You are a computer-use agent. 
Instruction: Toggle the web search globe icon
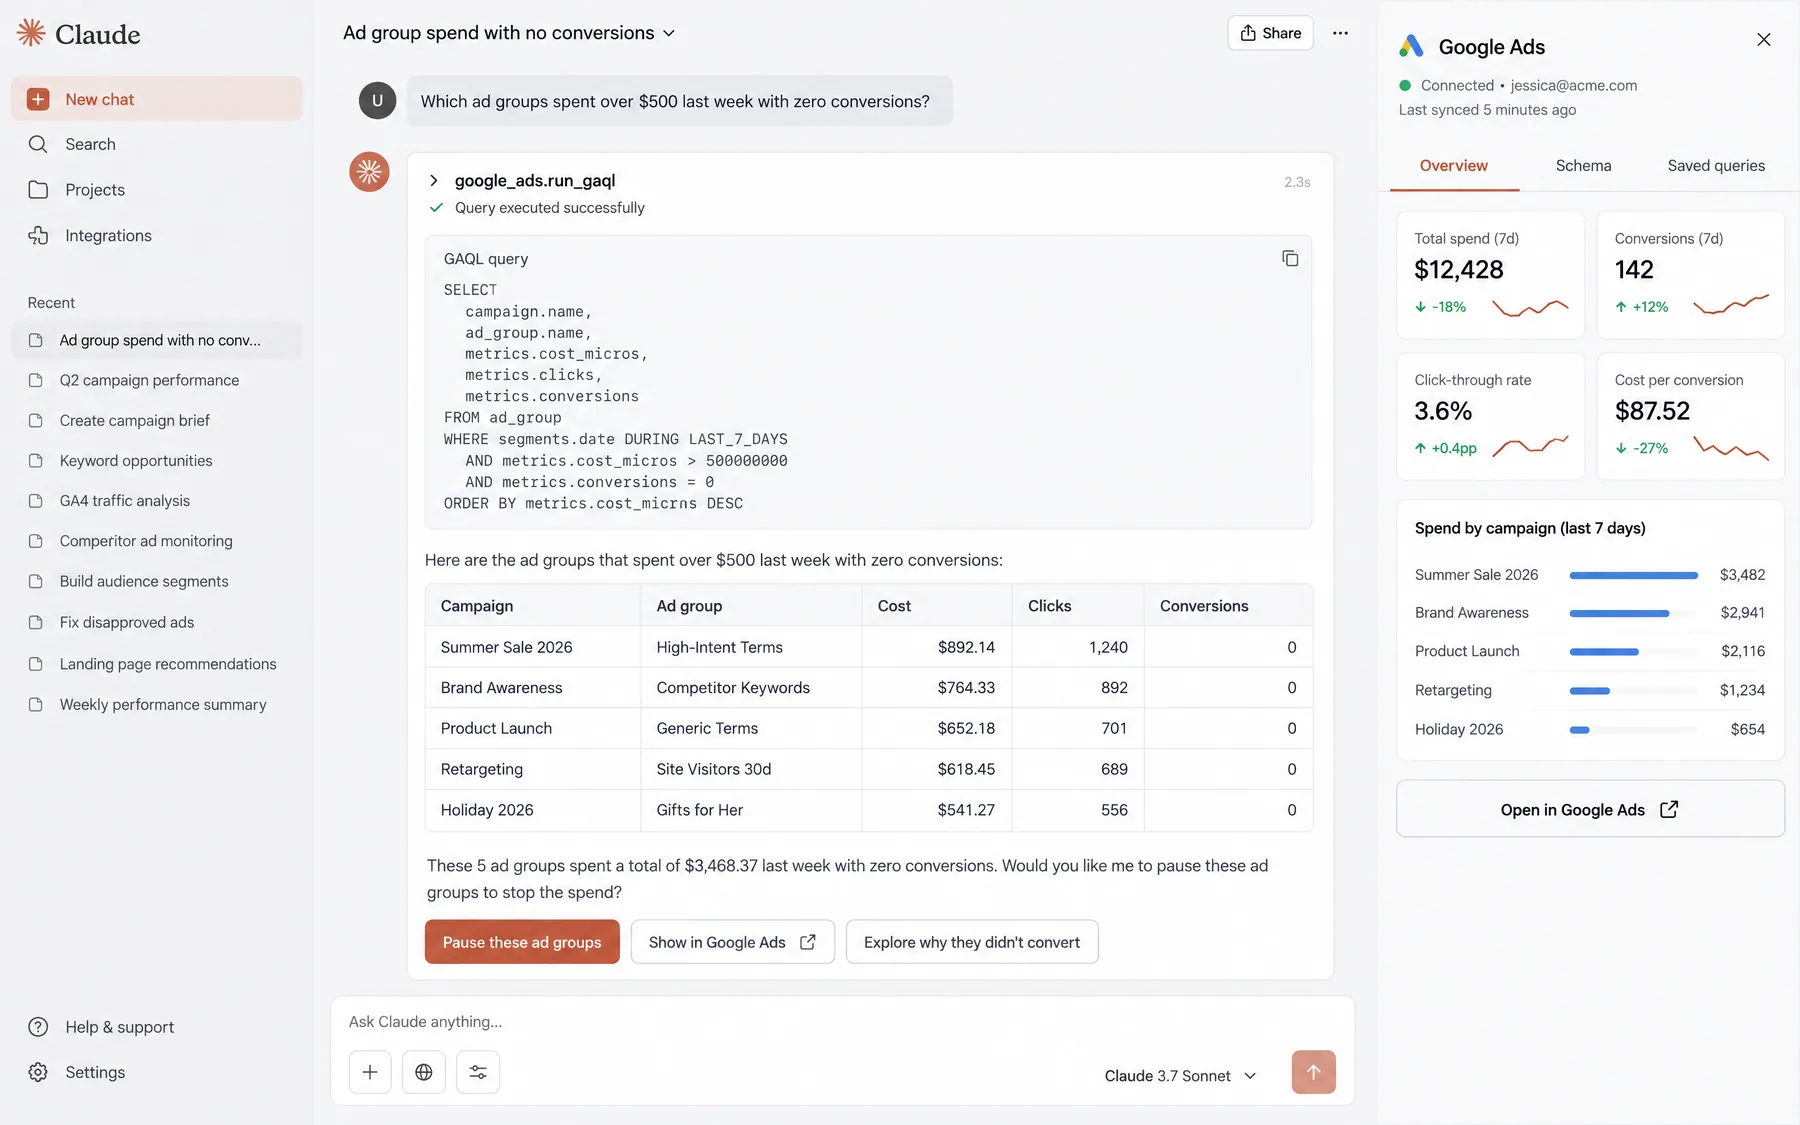click(424, 1072)
